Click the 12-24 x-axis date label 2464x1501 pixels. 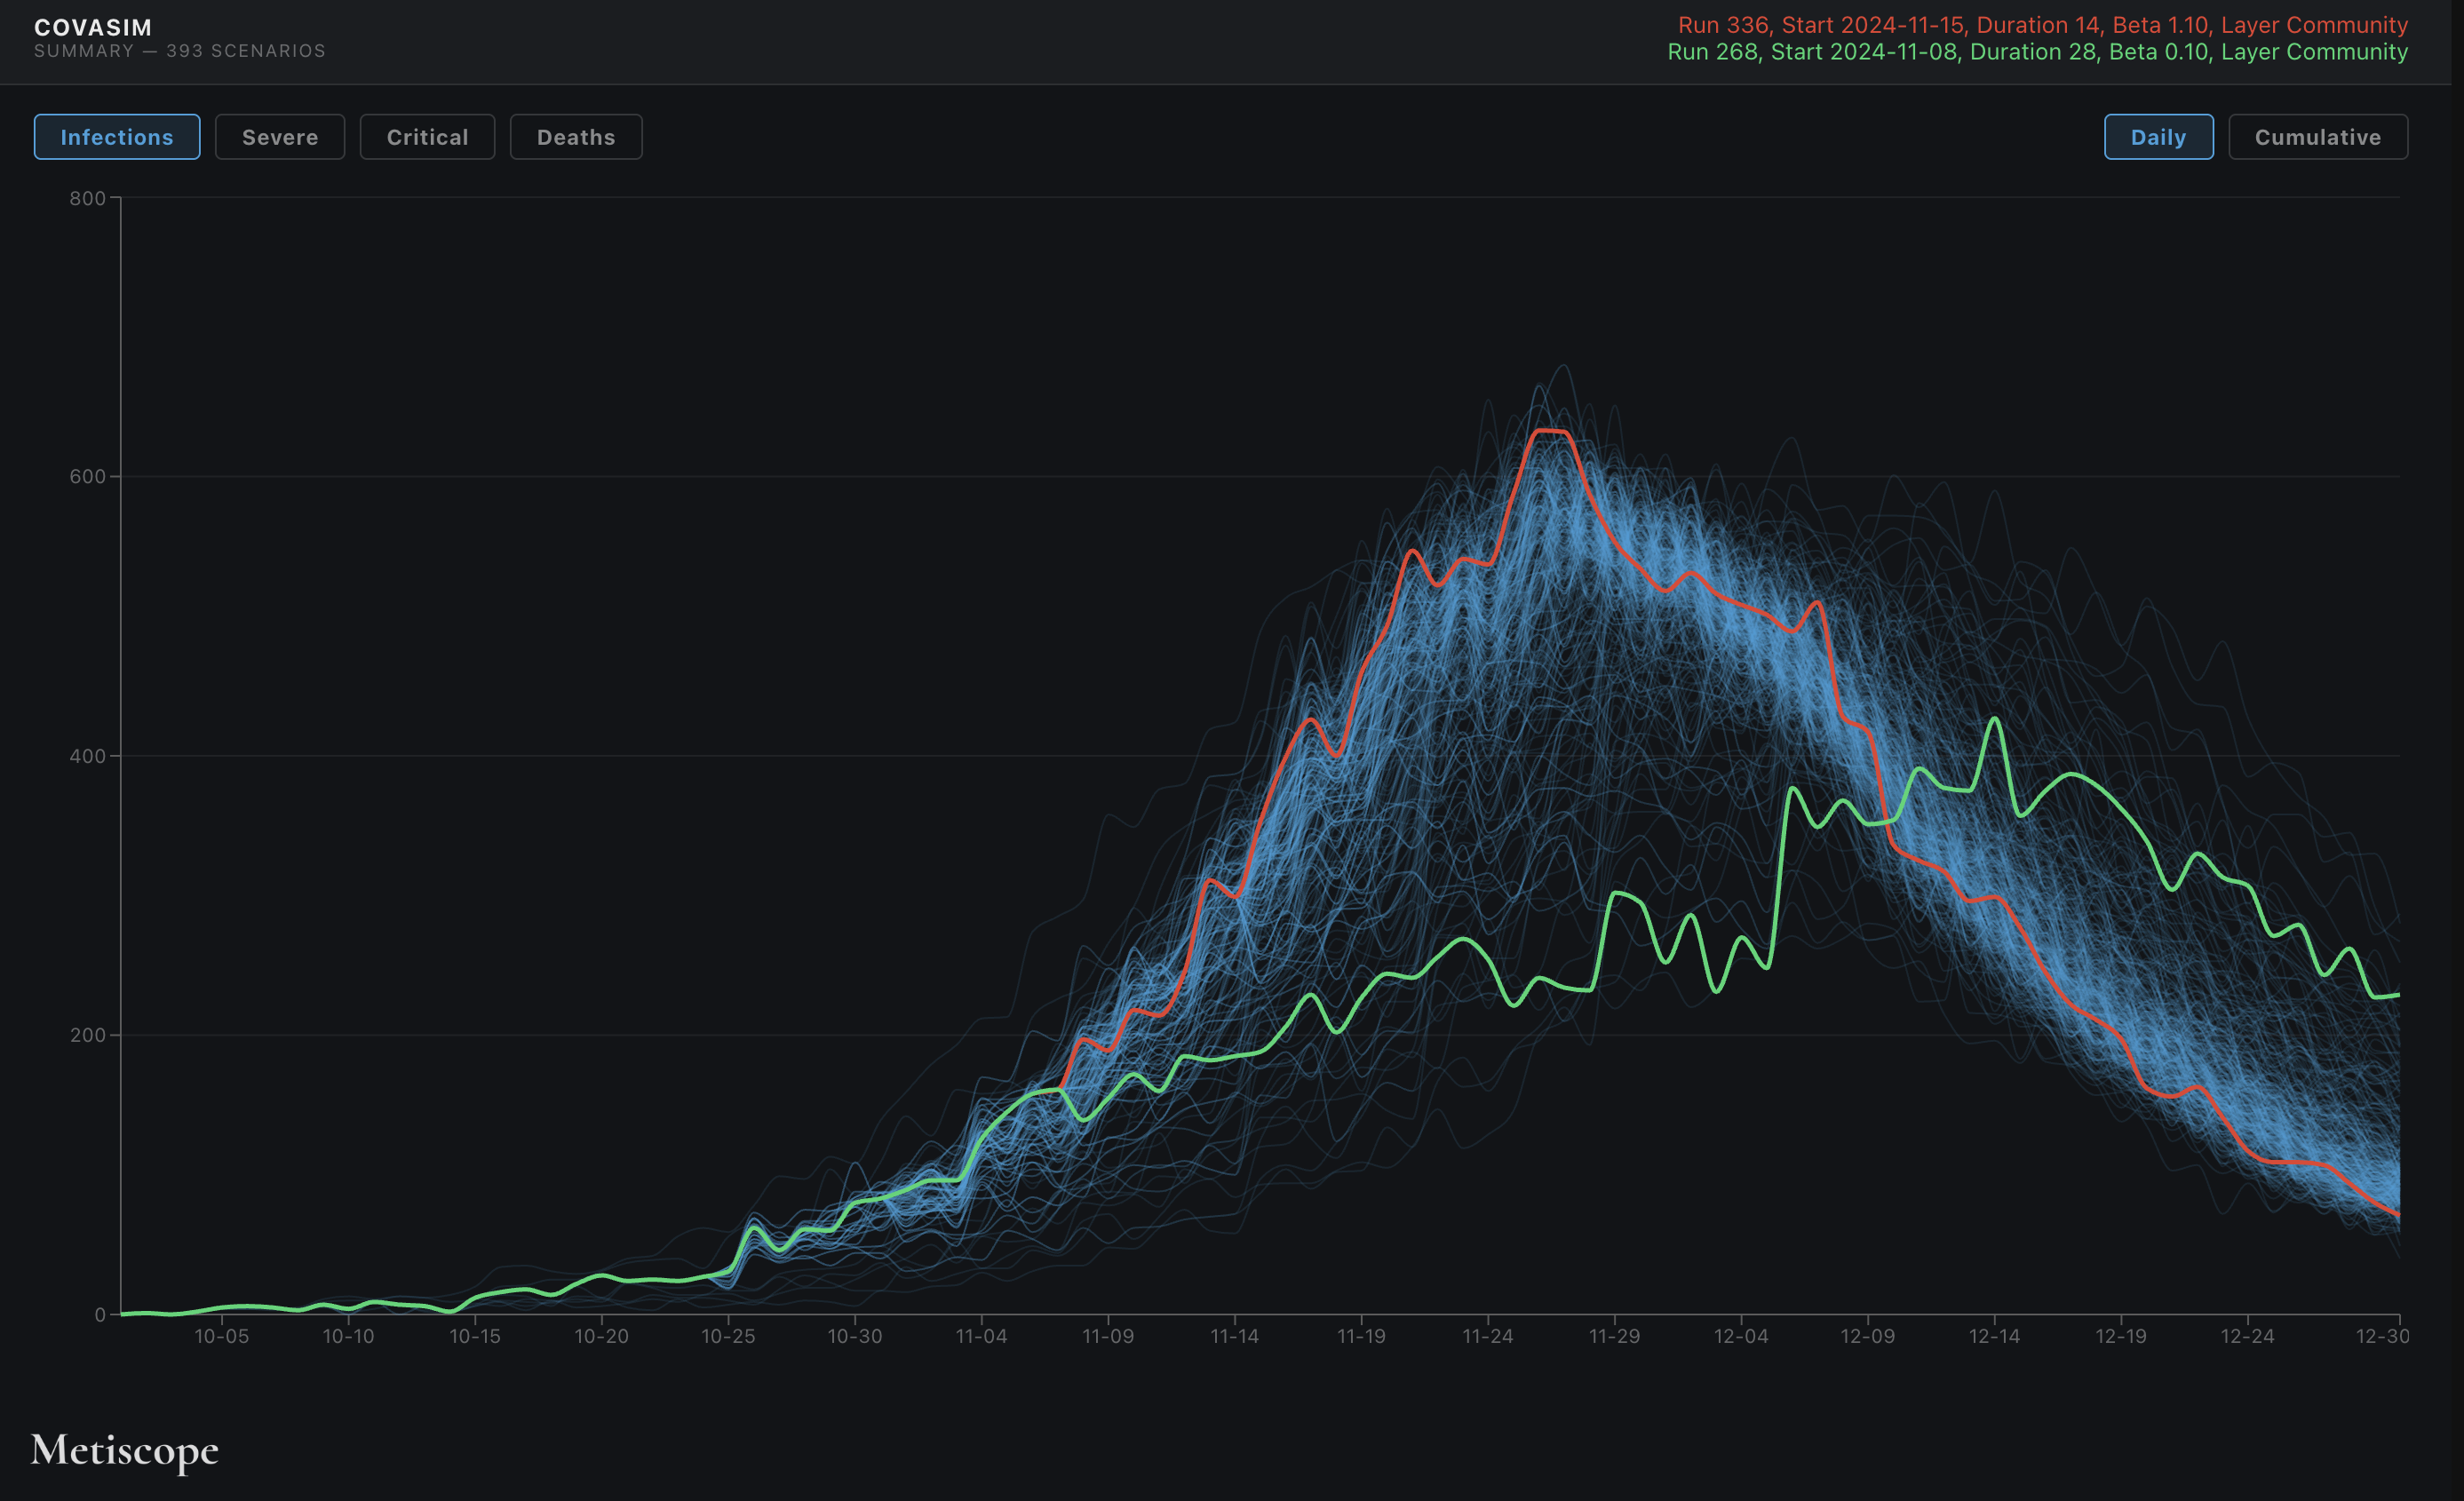pyautogui.click(x=2247, y=1336)
